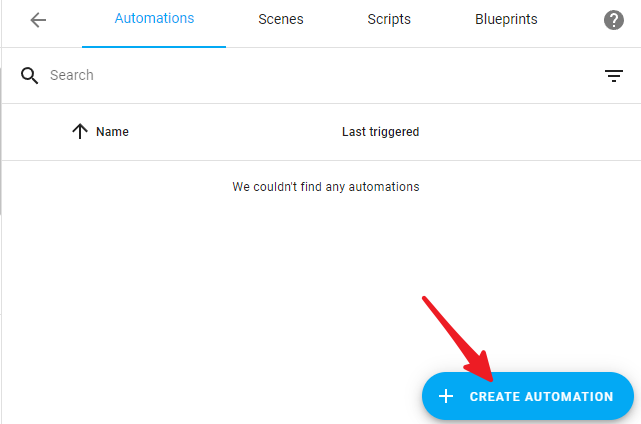Click the upward sort arrow beside Name
The height and width of the screenshot is (424, 641).
coord(80,131)
